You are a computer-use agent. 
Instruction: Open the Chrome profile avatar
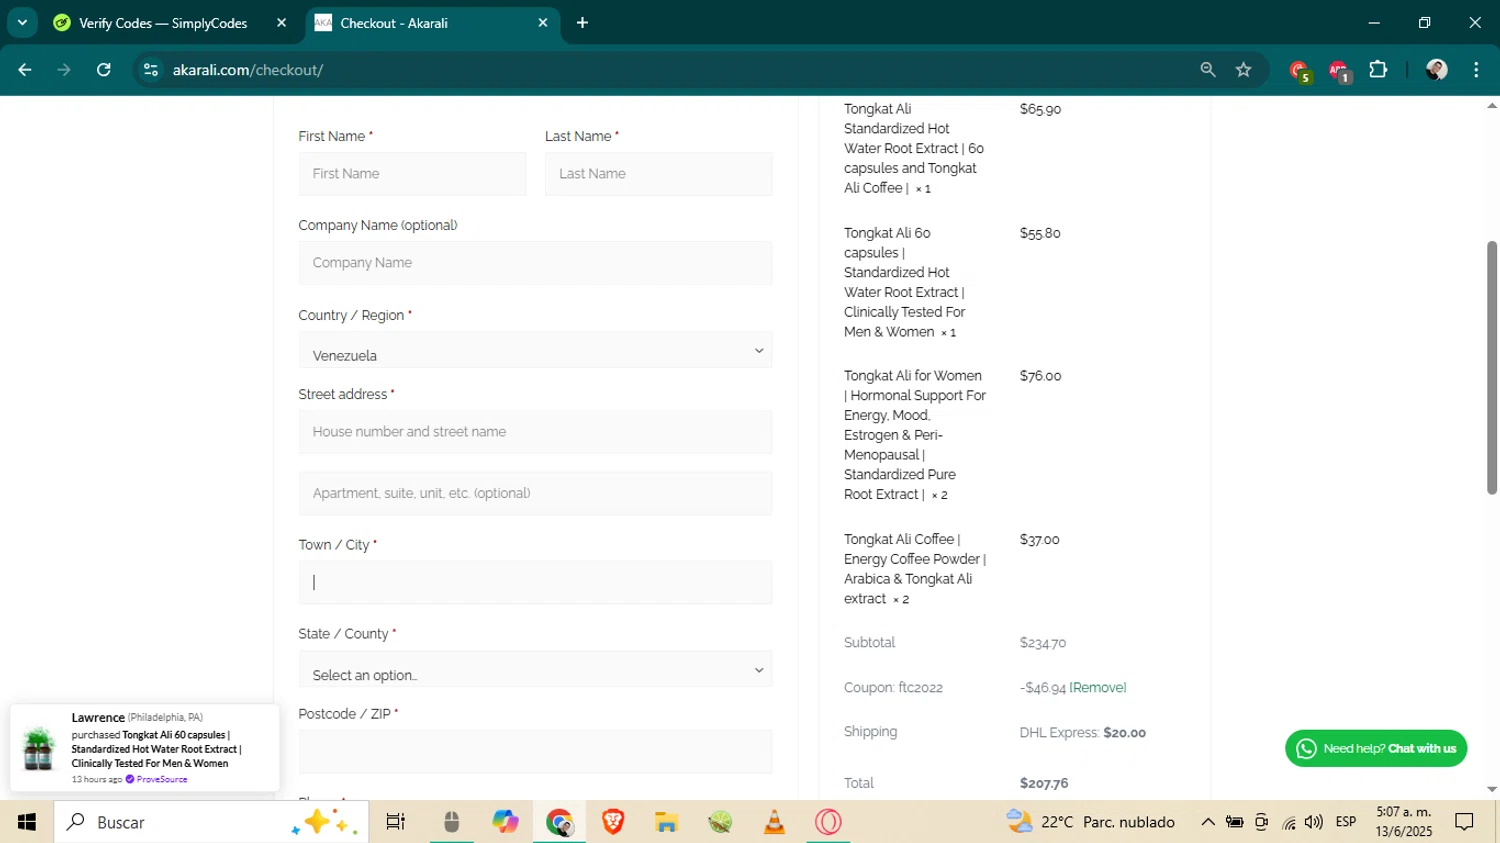pyautogui.click(x=1437, y=70)
